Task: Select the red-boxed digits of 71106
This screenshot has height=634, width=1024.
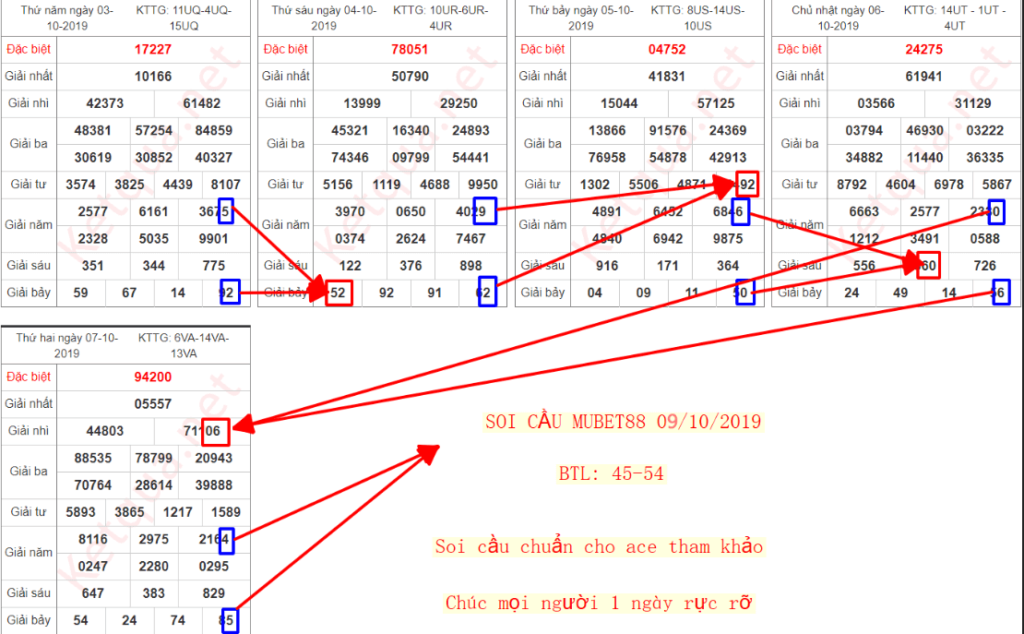Action: point(215,431)
